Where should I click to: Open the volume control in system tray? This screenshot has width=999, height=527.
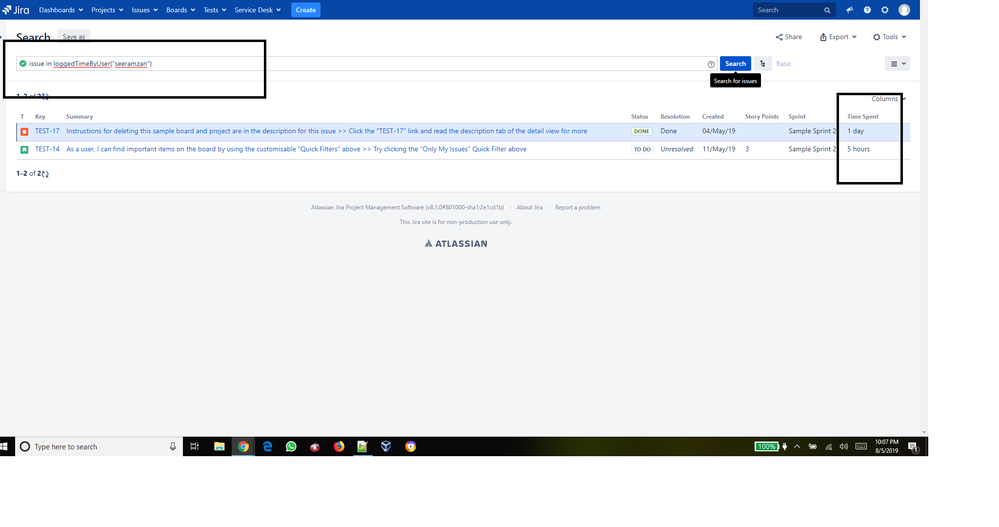844,447
